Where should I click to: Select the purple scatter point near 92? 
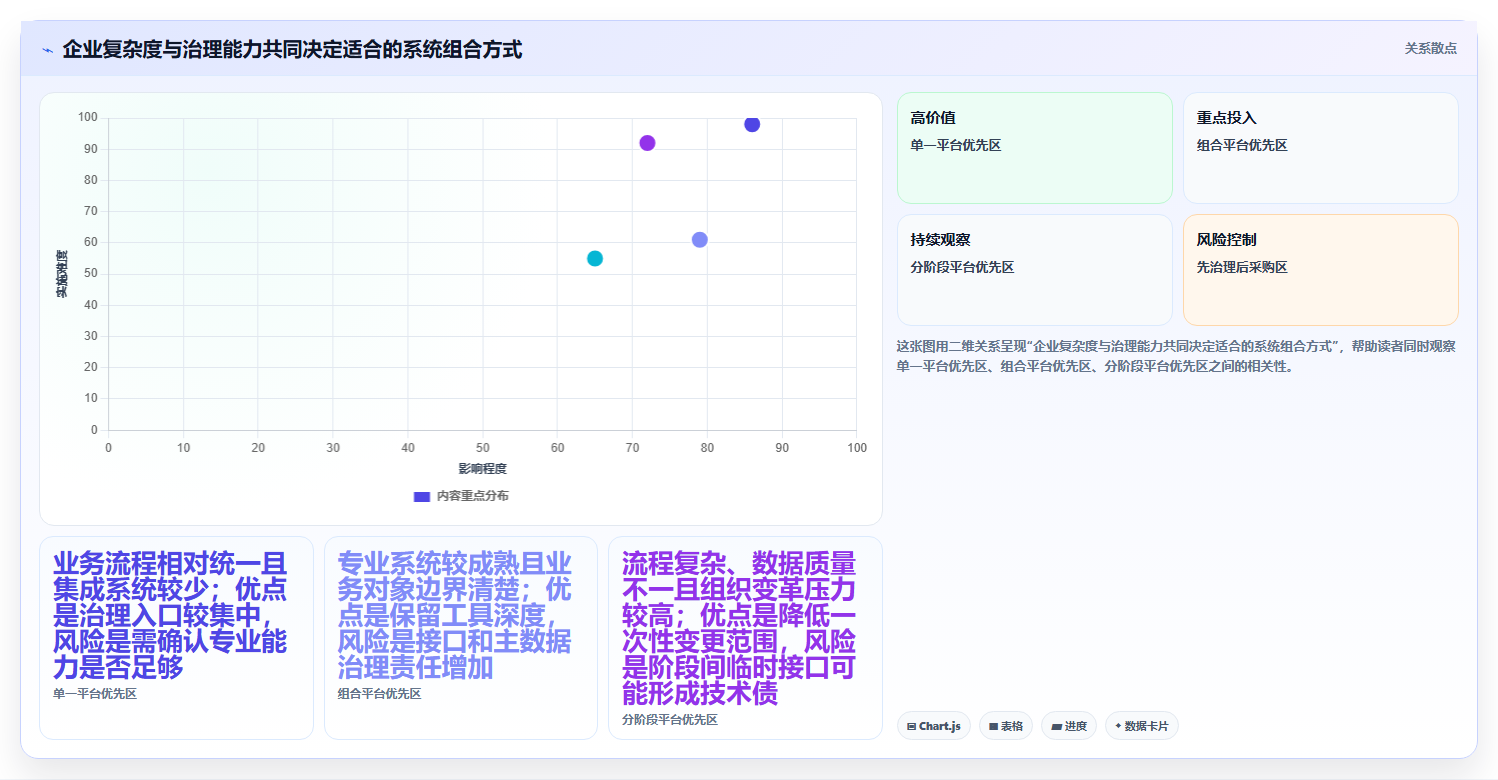point(647,143)
